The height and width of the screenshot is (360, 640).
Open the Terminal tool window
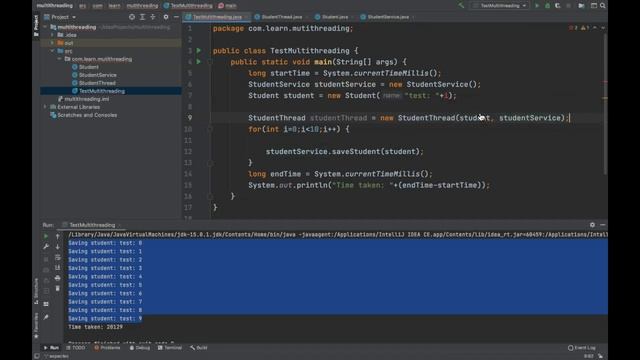click(170, 348)
